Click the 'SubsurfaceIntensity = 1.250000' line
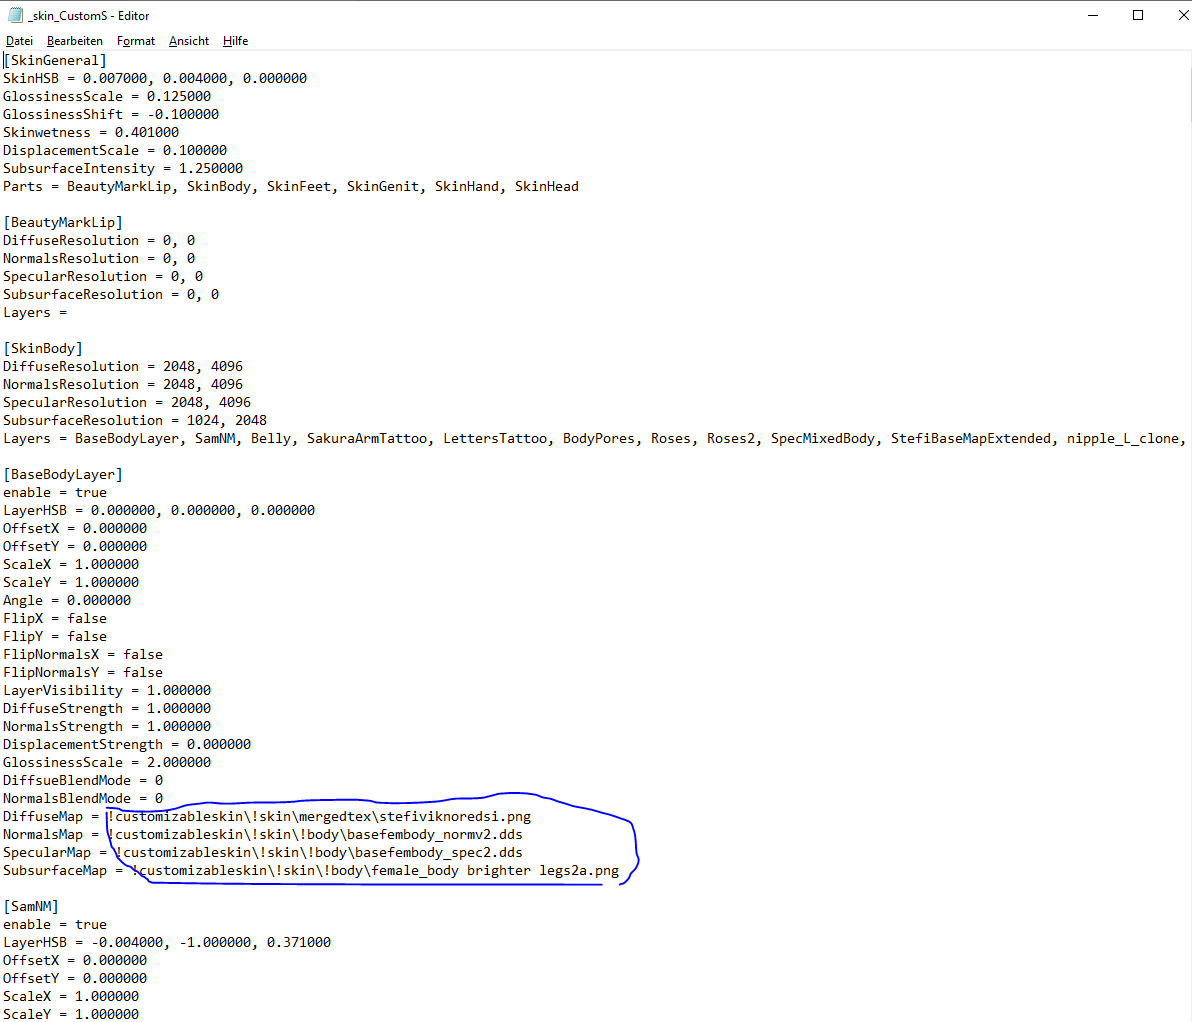This screenshot has width=1192, height=1022. click(x=123, y=169)
